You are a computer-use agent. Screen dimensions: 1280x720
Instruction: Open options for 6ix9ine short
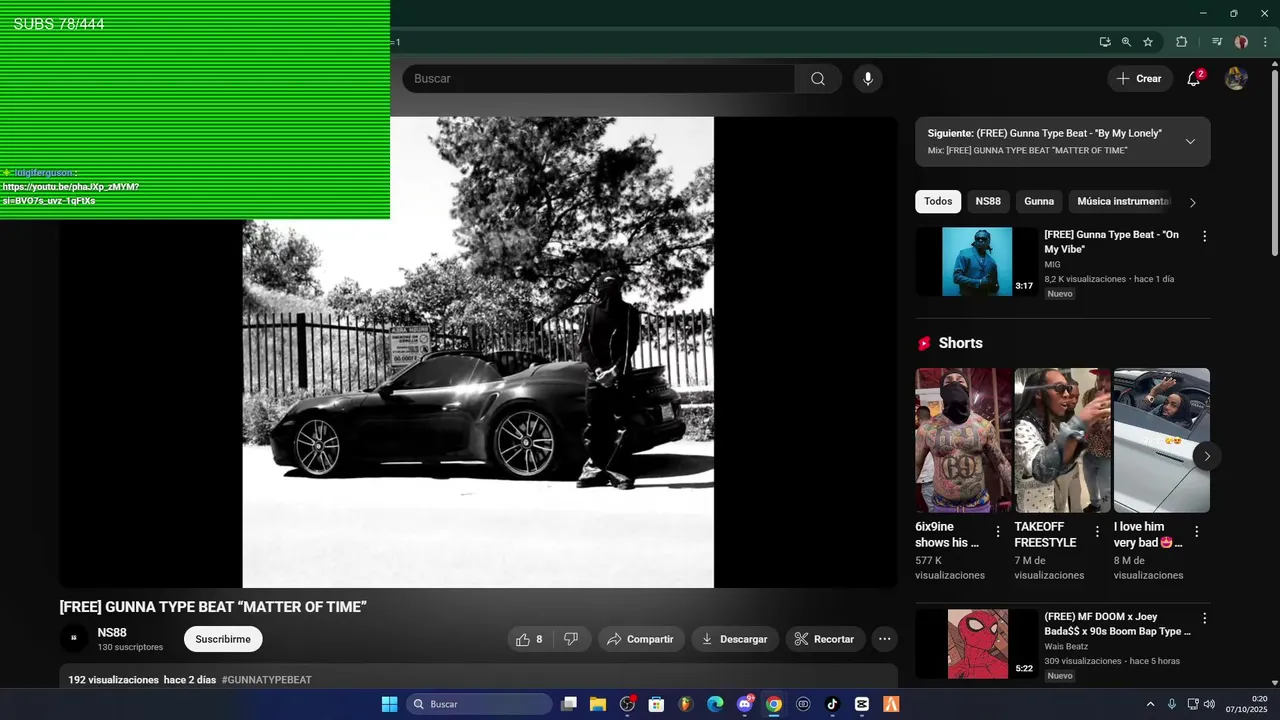[997, 532]
